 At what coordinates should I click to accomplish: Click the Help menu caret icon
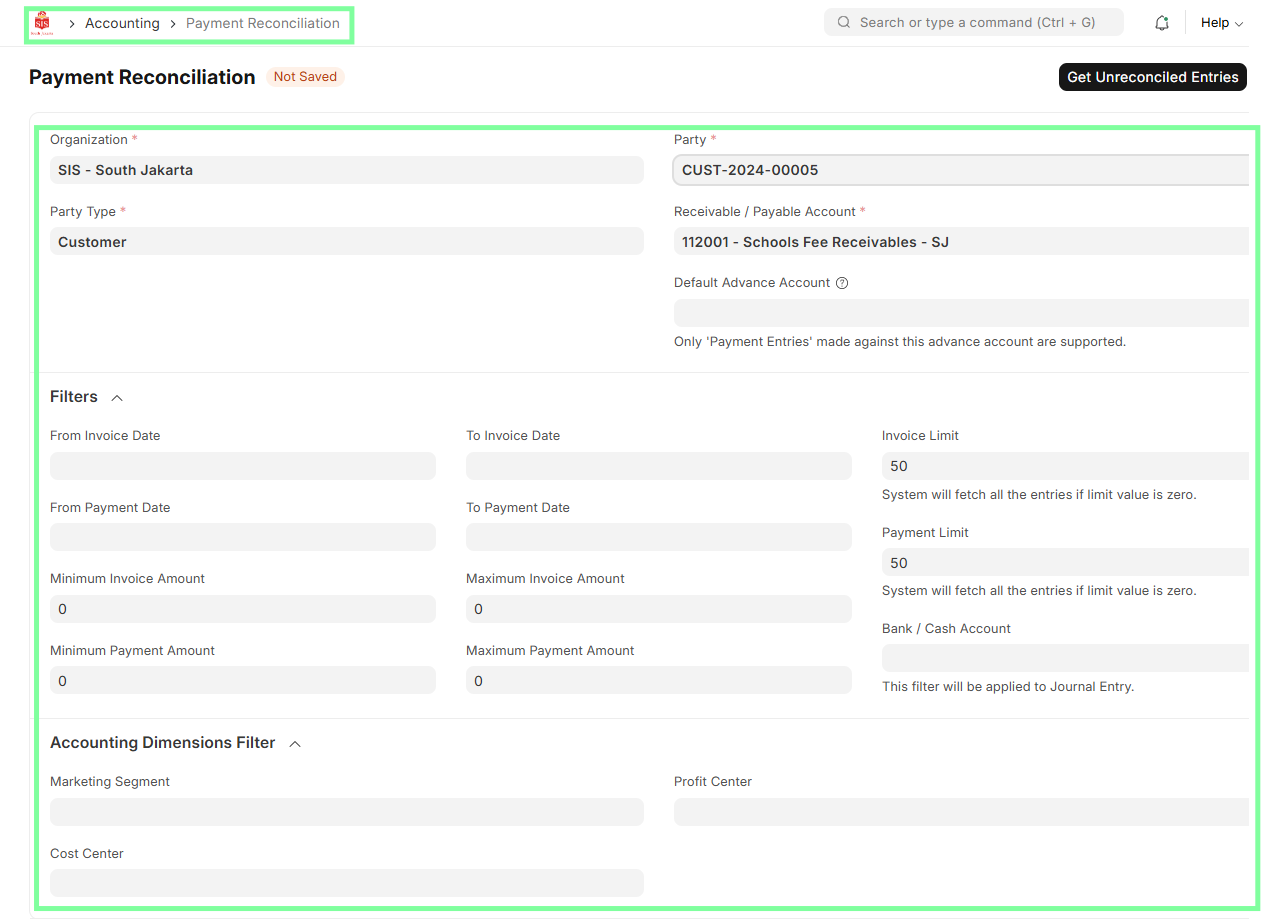(1242, 23)
